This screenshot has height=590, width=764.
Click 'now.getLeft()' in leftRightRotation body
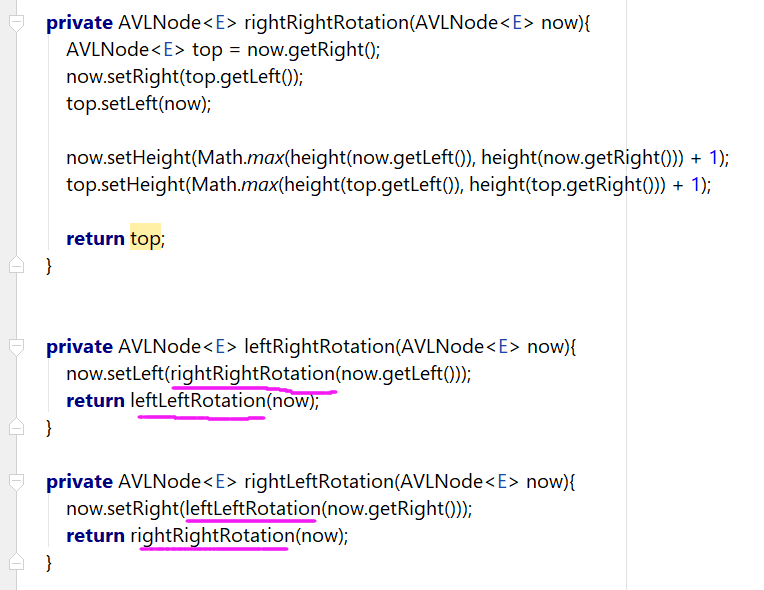tap(399, 374)
